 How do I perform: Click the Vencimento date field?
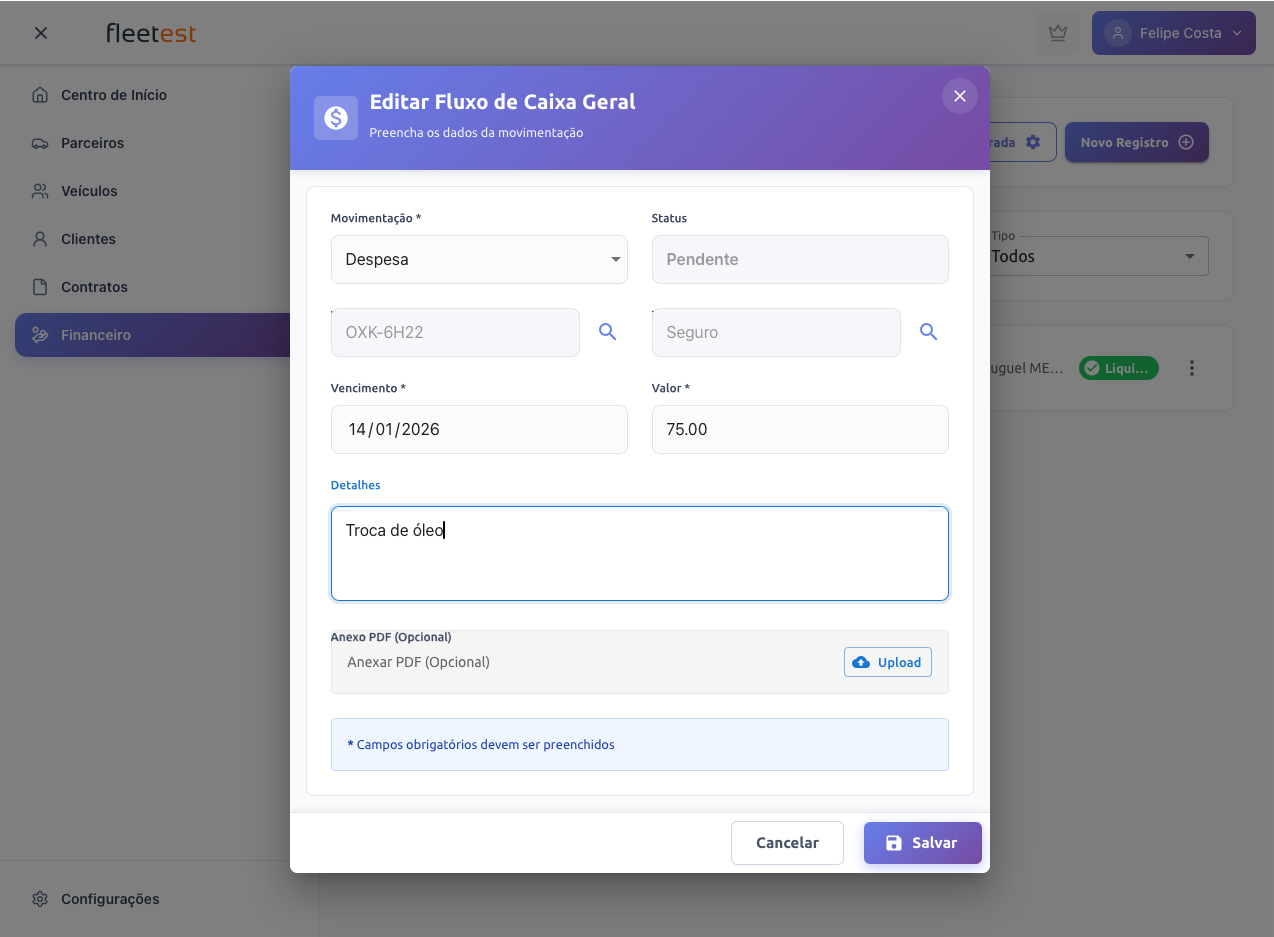pos(479,430)
